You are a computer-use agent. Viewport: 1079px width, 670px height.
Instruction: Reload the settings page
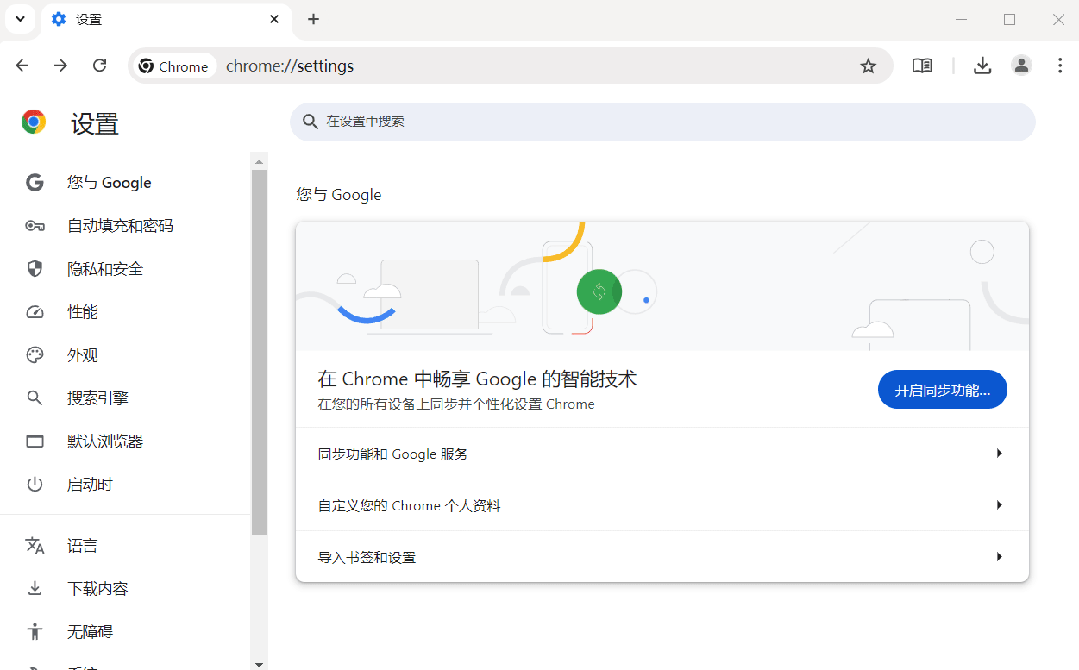point(100,65)
